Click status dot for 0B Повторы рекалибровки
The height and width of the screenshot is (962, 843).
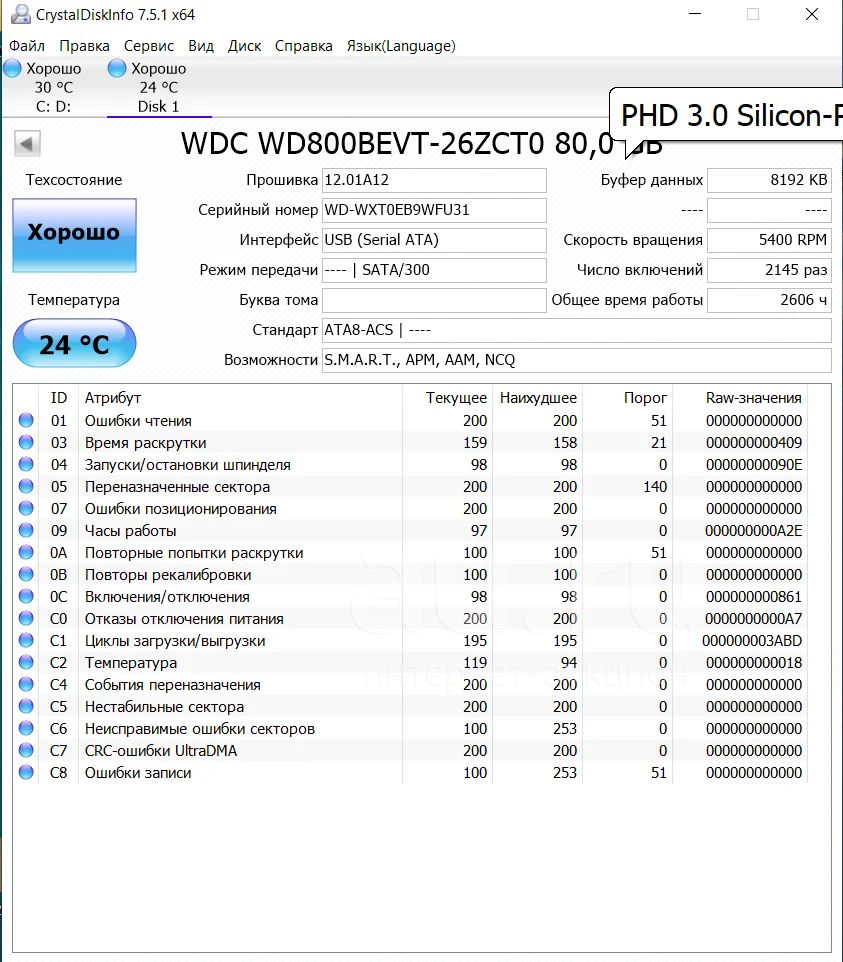[26, 574]
